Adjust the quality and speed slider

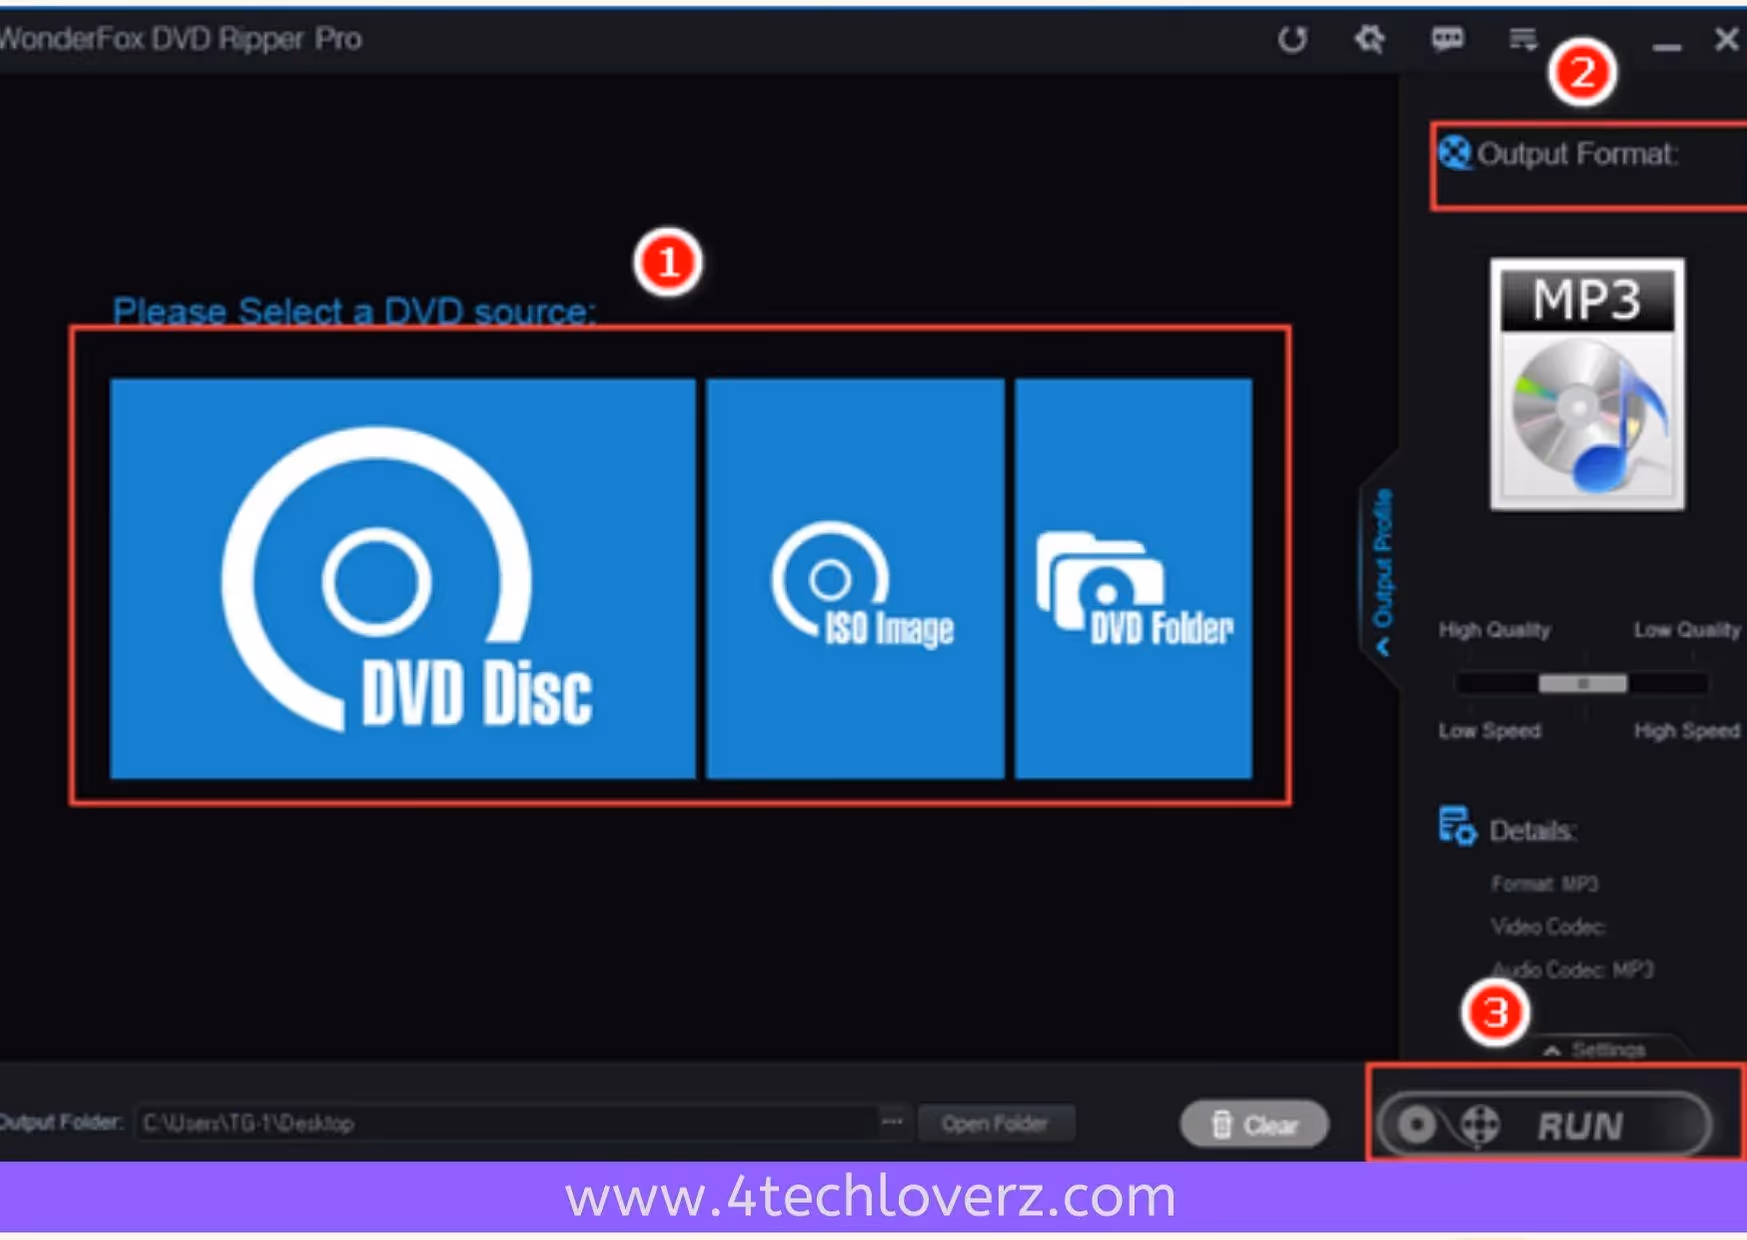coord(1583,683)
